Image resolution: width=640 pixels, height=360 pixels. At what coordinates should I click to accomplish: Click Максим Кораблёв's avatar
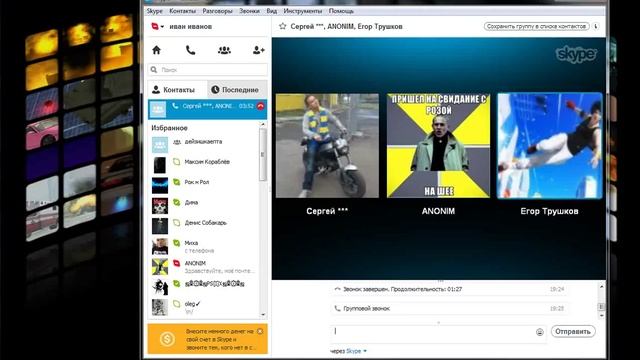click(160, 165)
